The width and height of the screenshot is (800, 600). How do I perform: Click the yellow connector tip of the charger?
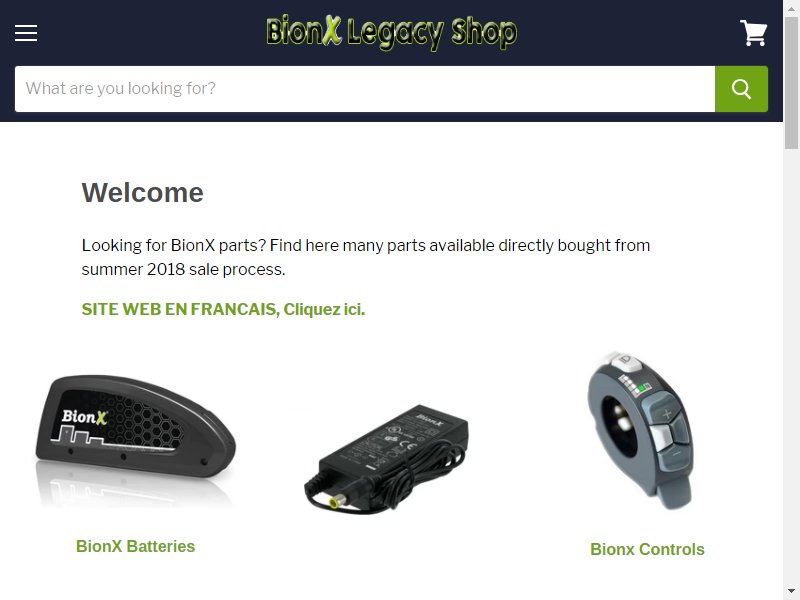(335, 503)
